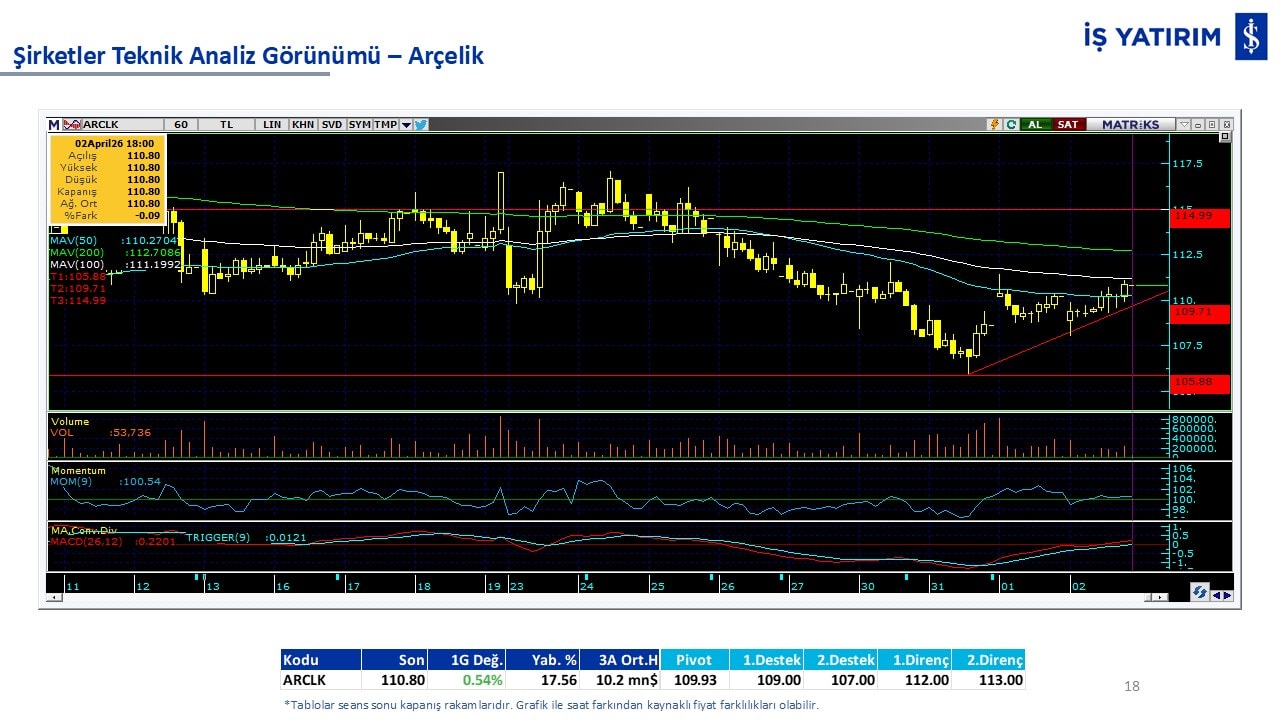Click the Twitter bird icon
This screenshot has height=720, width=1280.
[x=421, y=125]
